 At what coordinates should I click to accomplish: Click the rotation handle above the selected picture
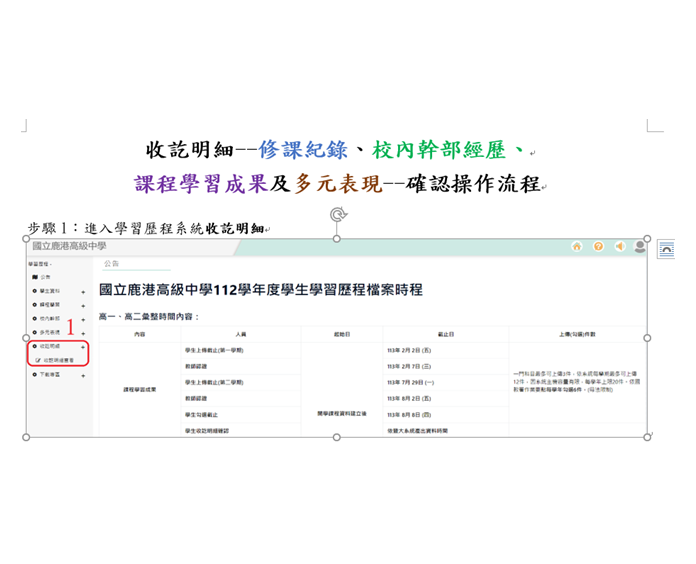(338, 214)
